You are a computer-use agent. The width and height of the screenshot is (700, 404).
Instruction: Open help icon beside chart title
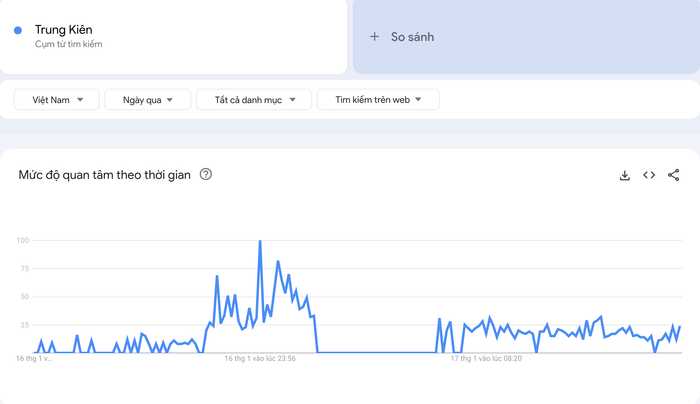(x=206, y=175)
